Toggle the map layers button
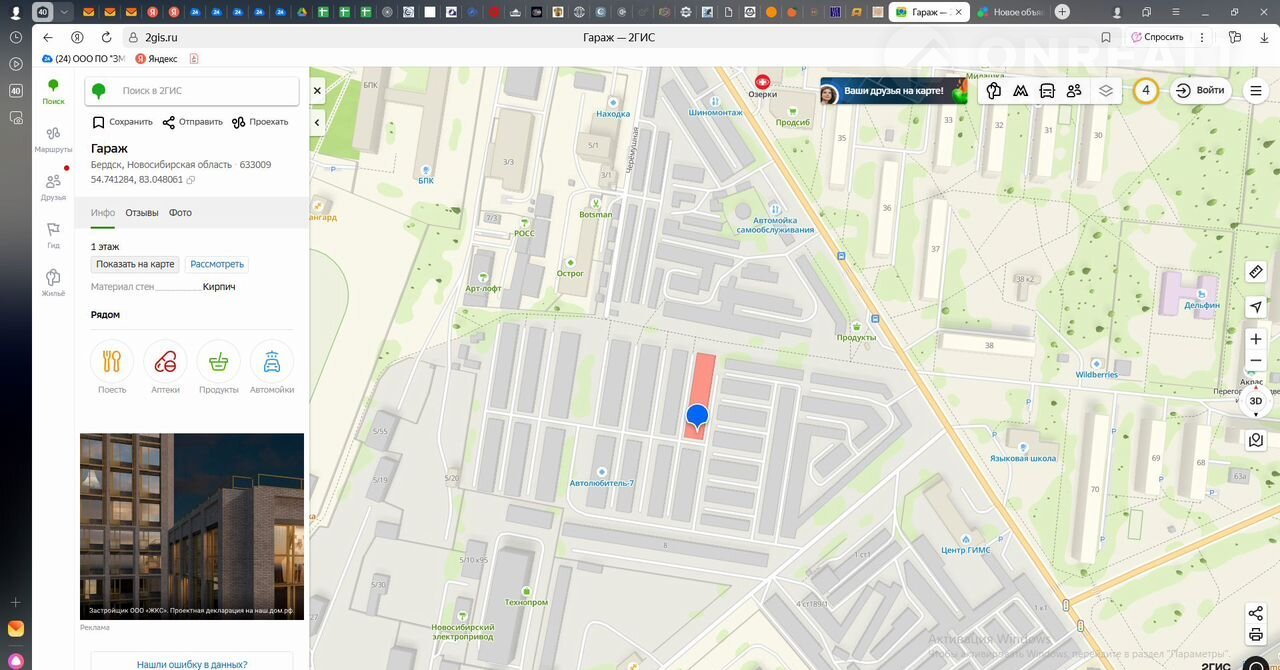Screen dimensions: 1280x670 (x=1105, y=90)
